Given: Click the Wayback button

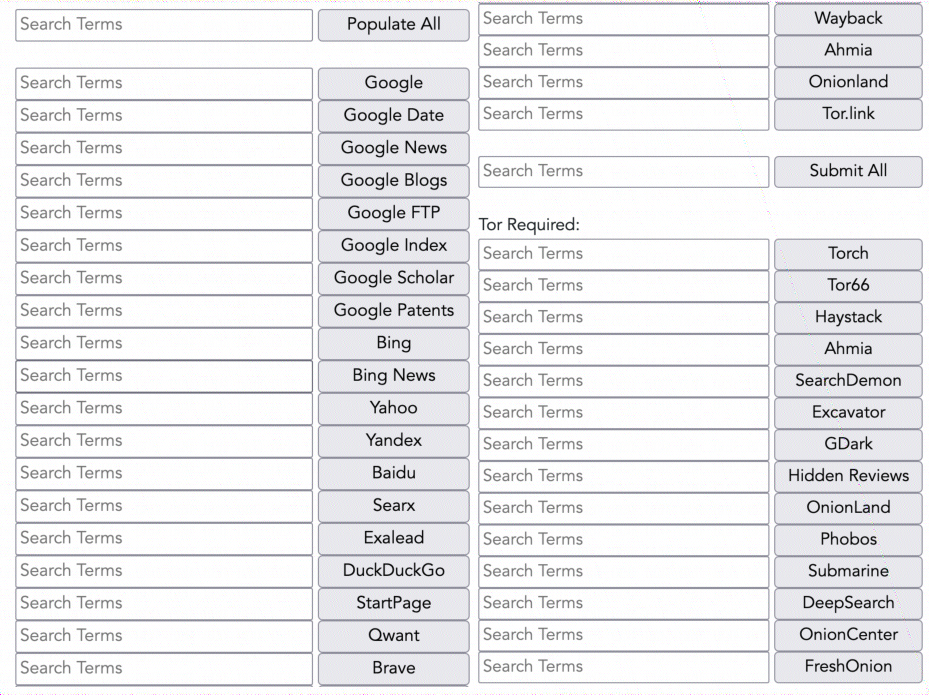Looking at the screenshot, I should pyautogui.click(x=848, y=19).
